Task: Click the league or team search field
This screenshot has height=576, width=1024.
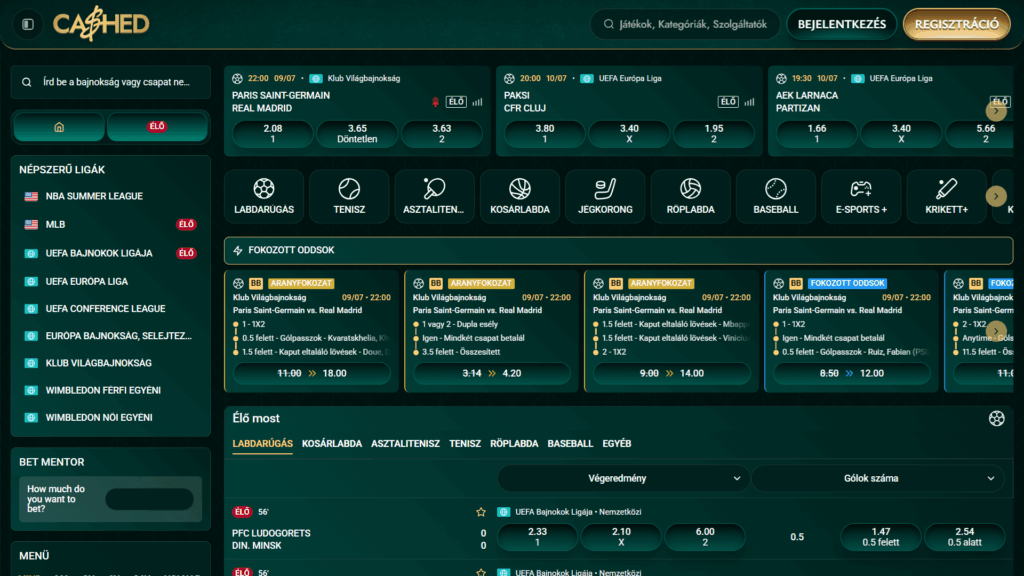Action: click(x=110, y=82)
